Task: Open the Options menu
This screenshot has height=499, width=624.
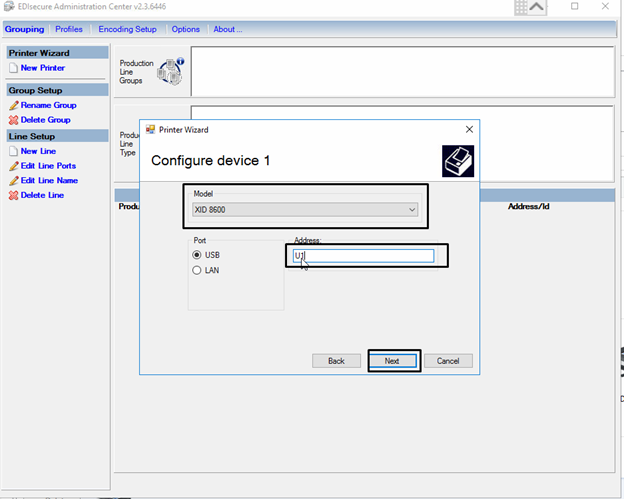Action: pos(186,29)
